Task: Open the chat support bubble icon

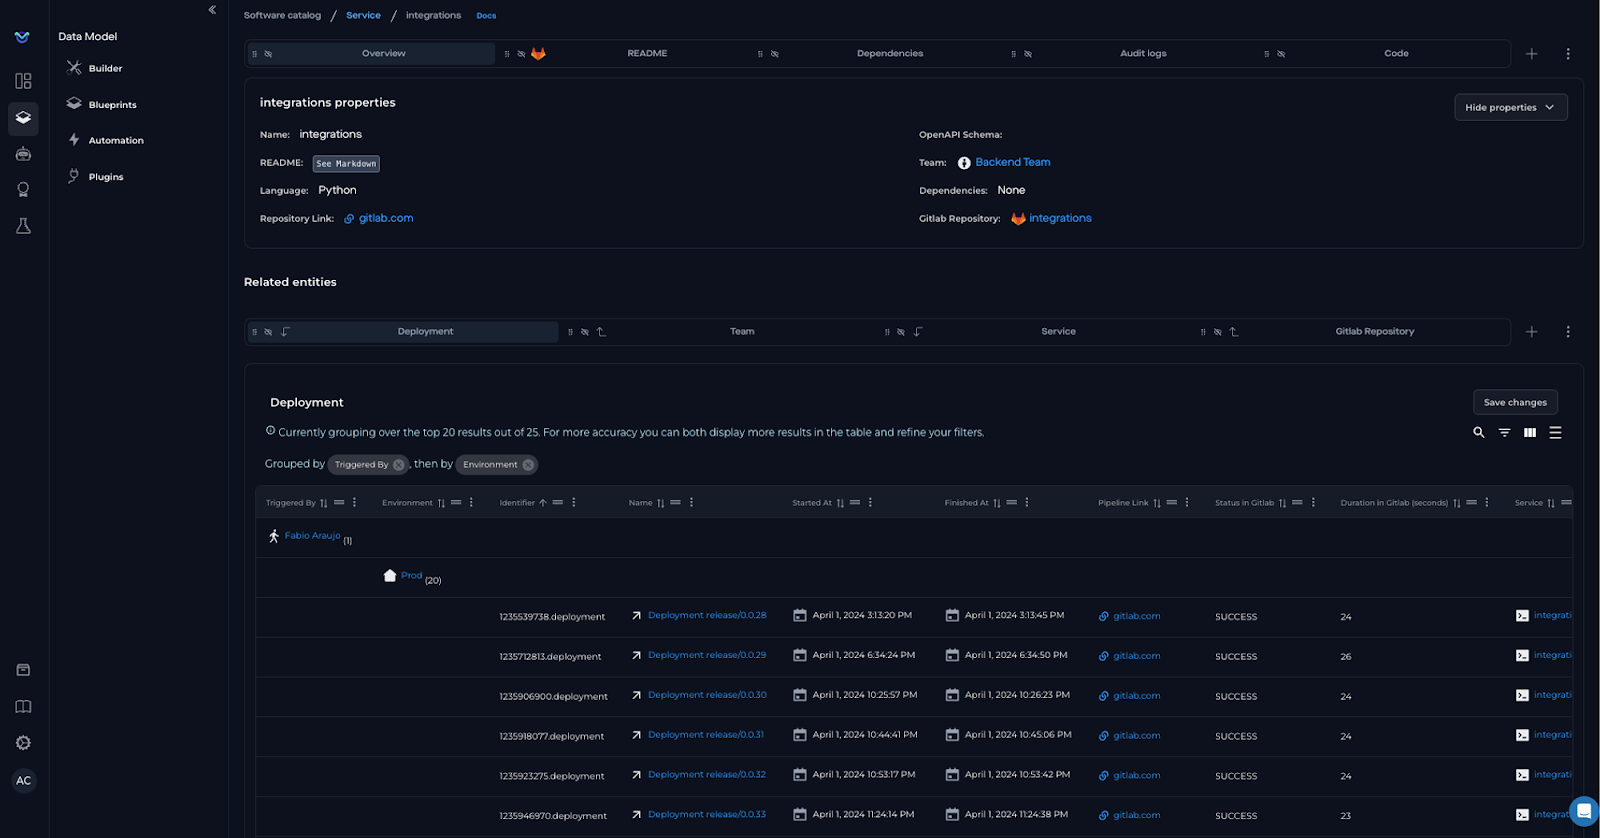Action: [1583, 810]
